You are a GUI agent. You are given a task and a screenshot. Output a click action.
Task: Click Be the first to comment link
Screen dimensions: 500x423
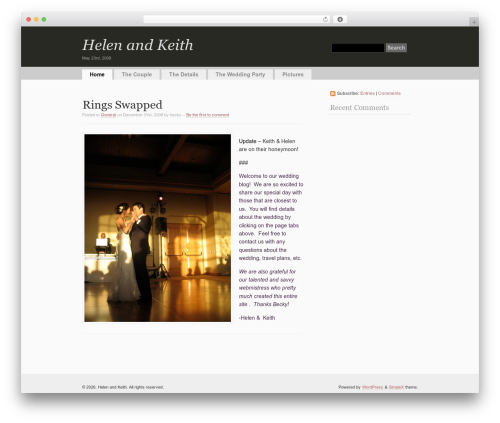click(207, 115)
